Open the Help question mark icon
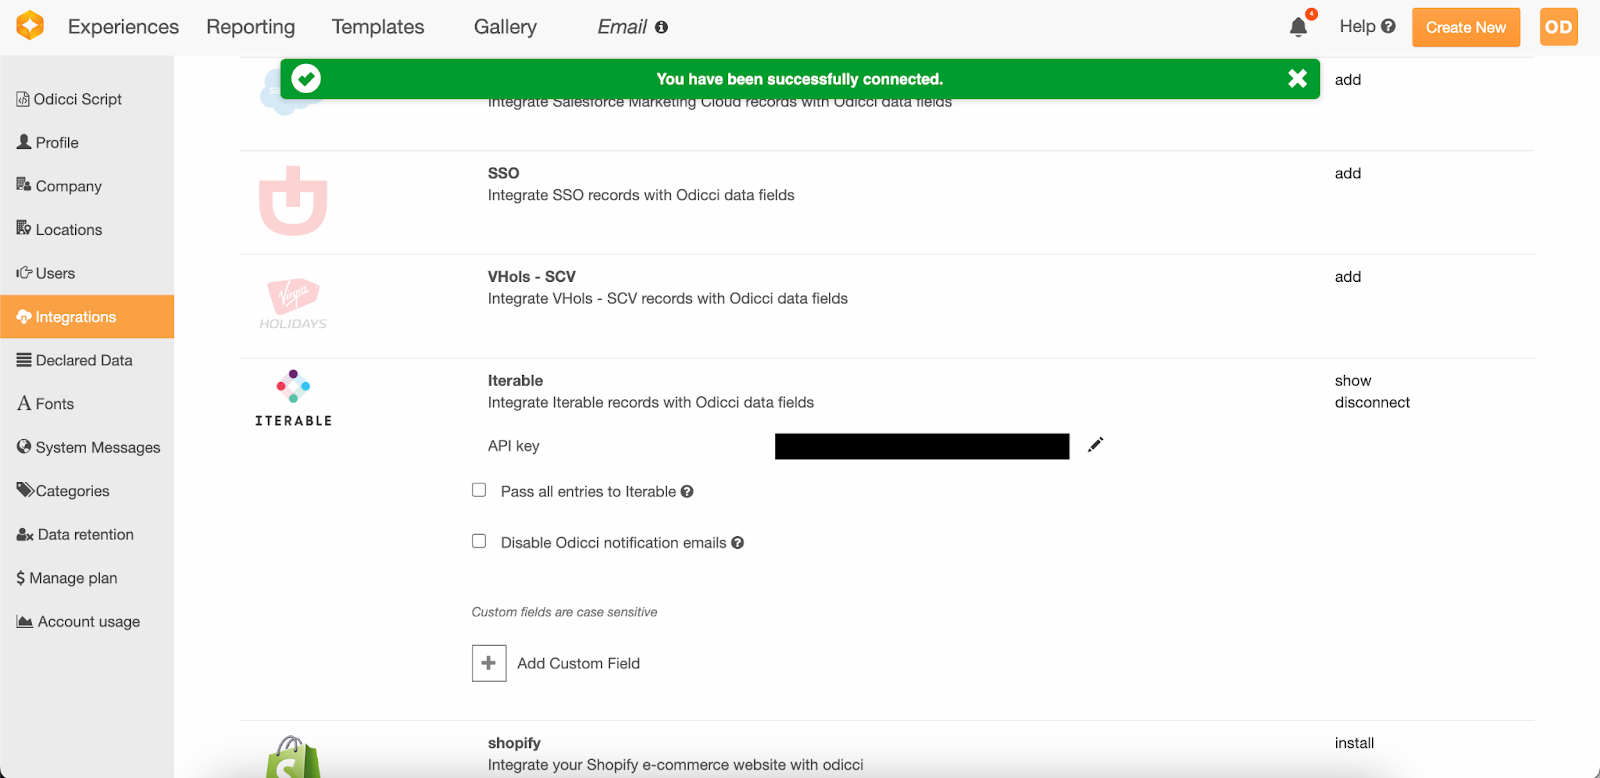The width and height of the screenshot is (1600, 778). tap(1388, 26)
